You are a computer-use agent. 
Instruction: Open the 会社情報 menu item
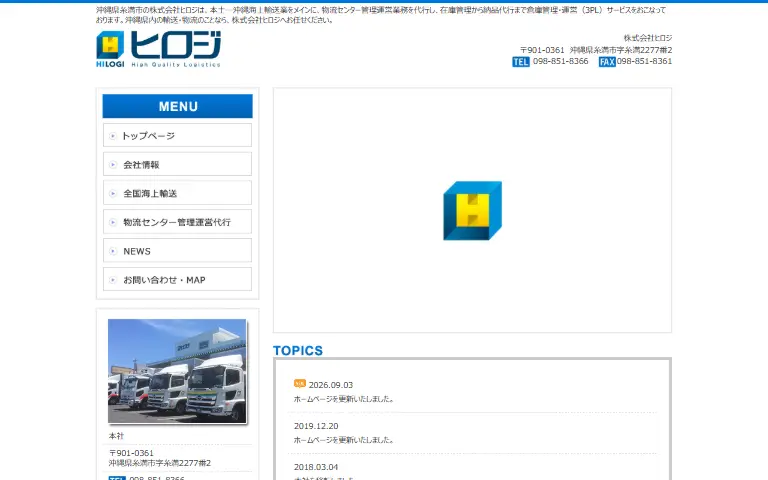point(177,165)
